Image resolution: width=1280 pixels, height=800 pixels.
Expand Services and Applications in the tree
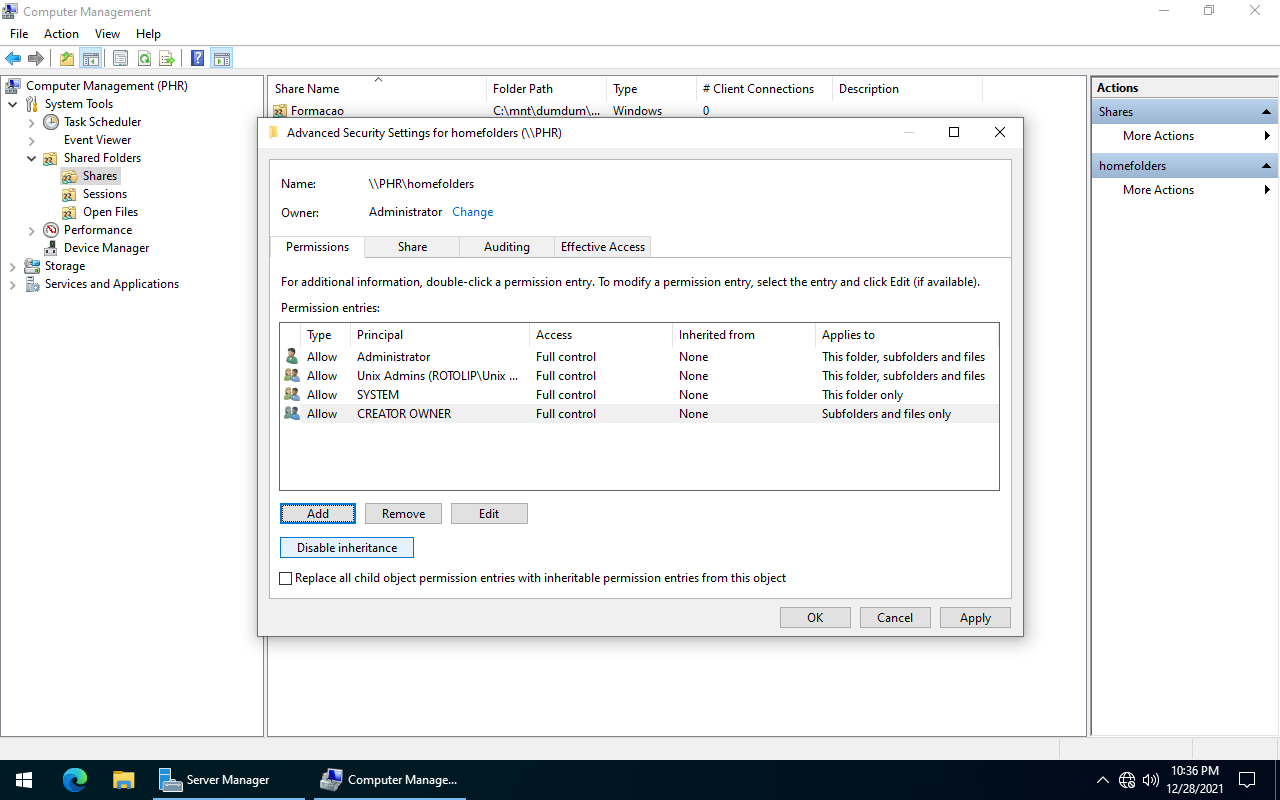point(11,283)
